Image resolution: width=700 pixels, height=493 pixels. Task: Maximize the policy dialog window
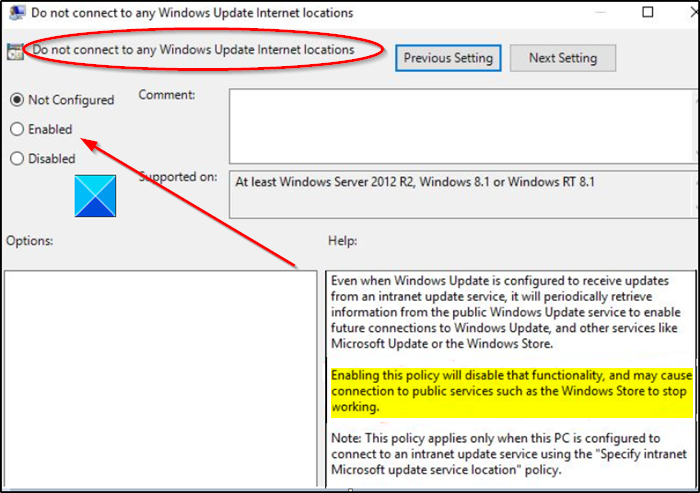[x=648, y=12]
